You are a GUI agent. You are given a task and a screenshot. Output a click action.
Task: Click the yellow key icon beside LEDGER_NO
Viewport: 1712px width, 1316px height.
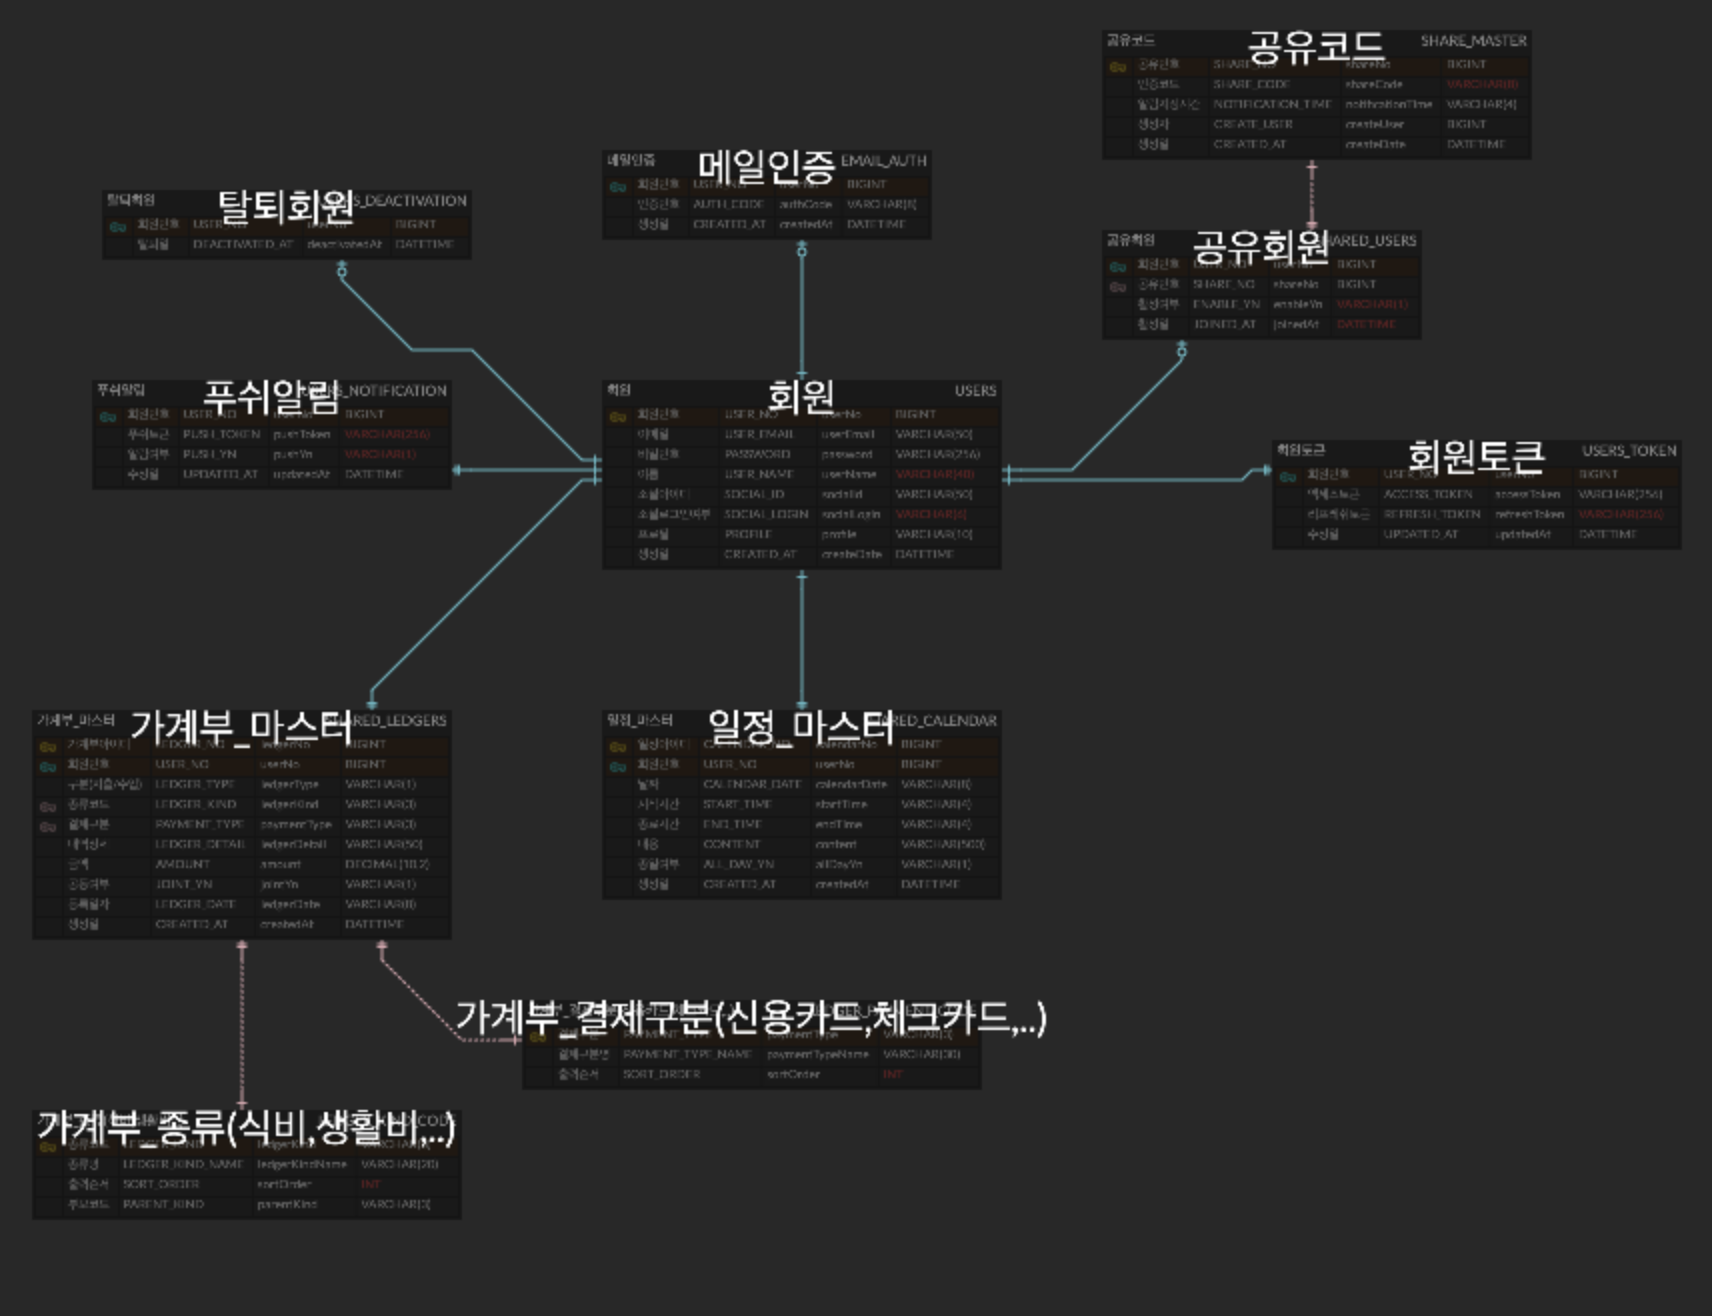click(x=47, y=746)
